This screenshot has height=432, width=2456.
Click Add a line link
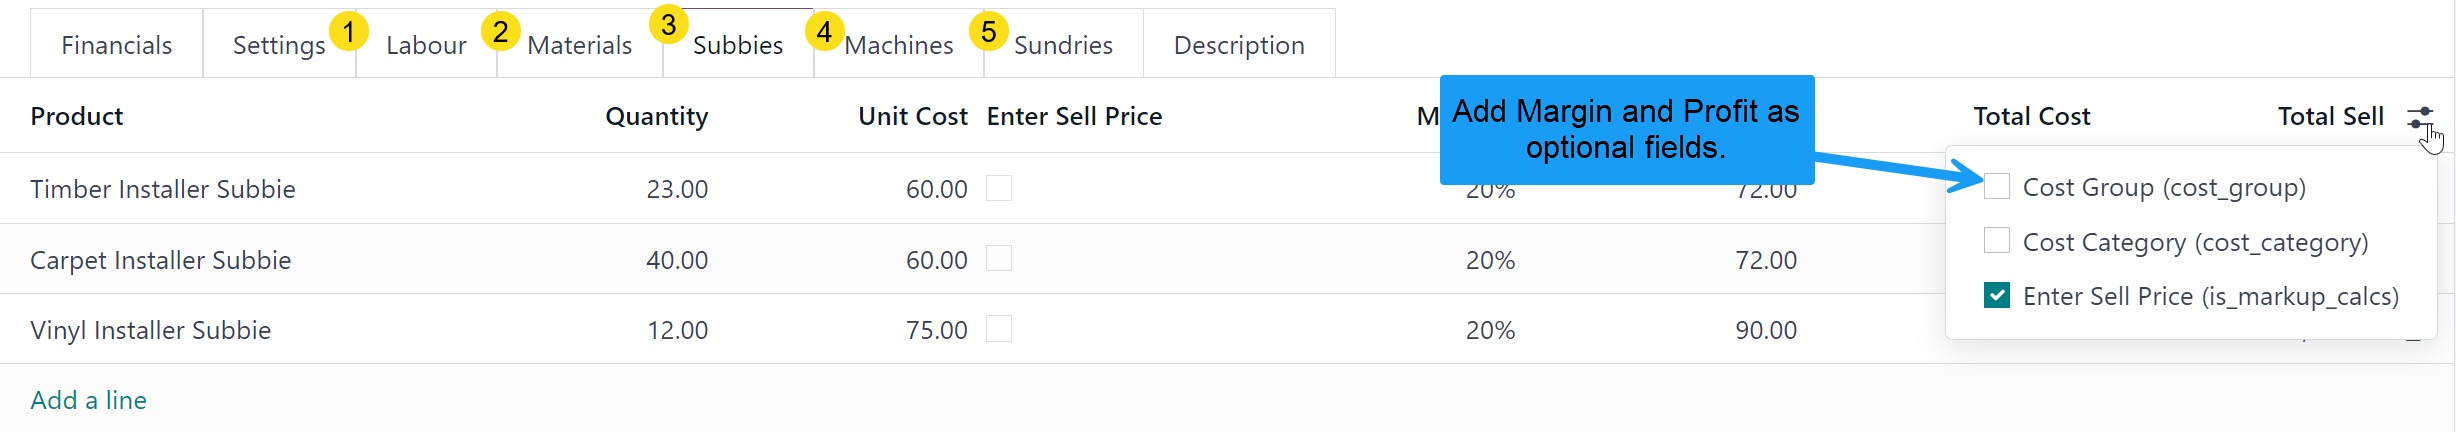89,400
